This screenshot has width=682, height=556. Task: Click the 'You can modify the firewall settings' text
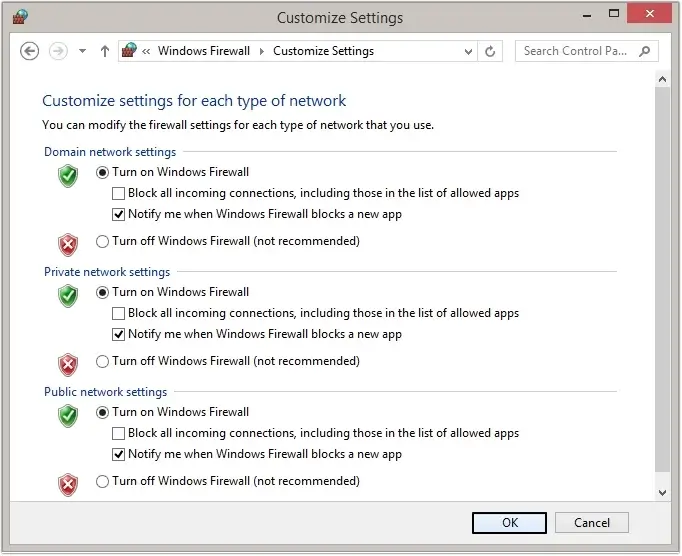[x=238, y=125]
